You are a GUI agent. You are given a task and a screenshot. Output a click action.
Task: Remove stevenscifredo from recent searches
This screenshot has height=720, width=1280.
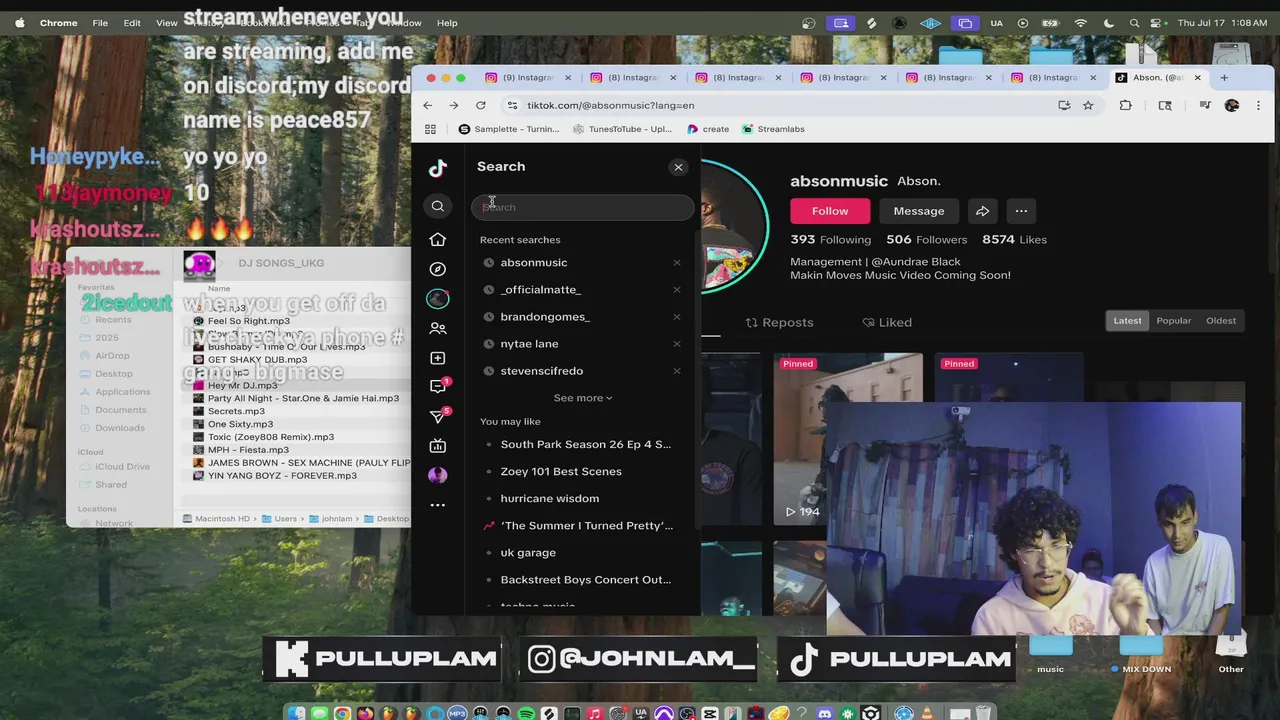point(677,371)
